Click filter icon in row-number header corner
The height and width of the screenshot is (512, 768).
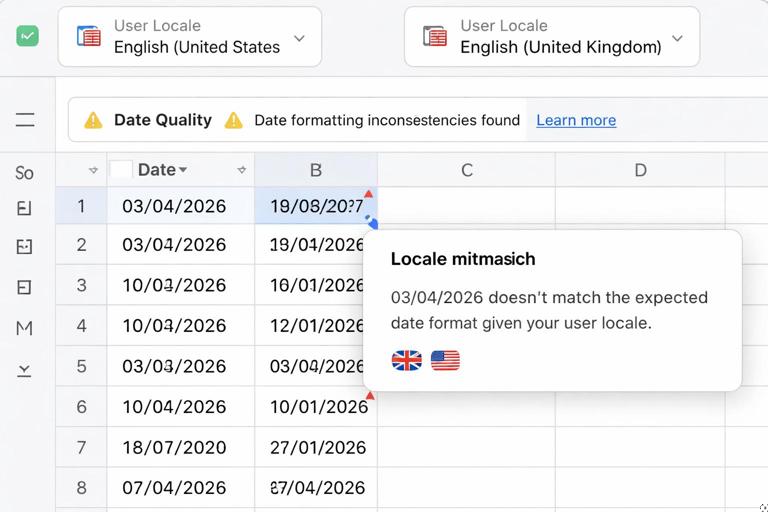point(93,170)
